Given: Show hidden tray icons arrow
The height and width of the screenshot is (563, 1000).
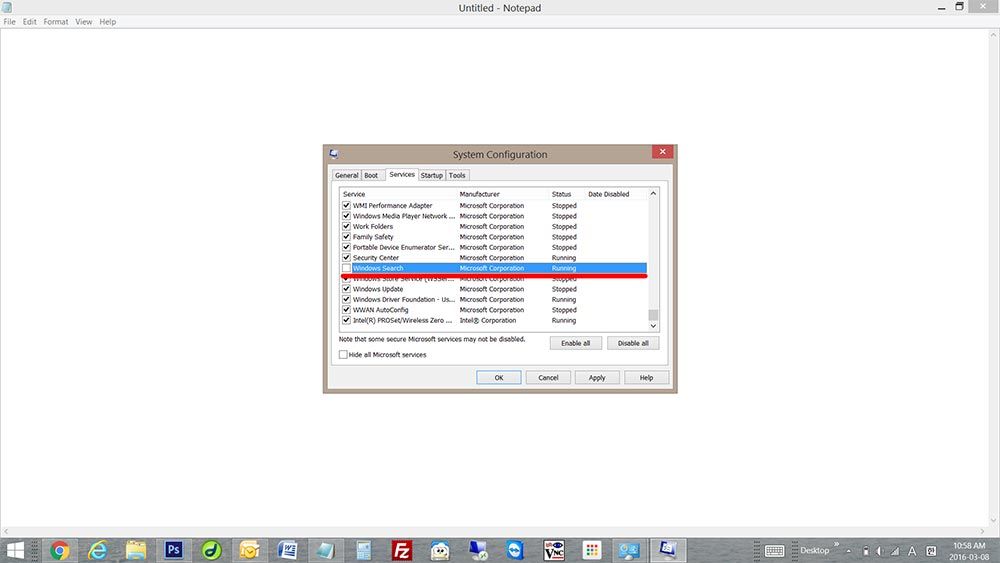Looking at the screenshot, I should (849, 551).
